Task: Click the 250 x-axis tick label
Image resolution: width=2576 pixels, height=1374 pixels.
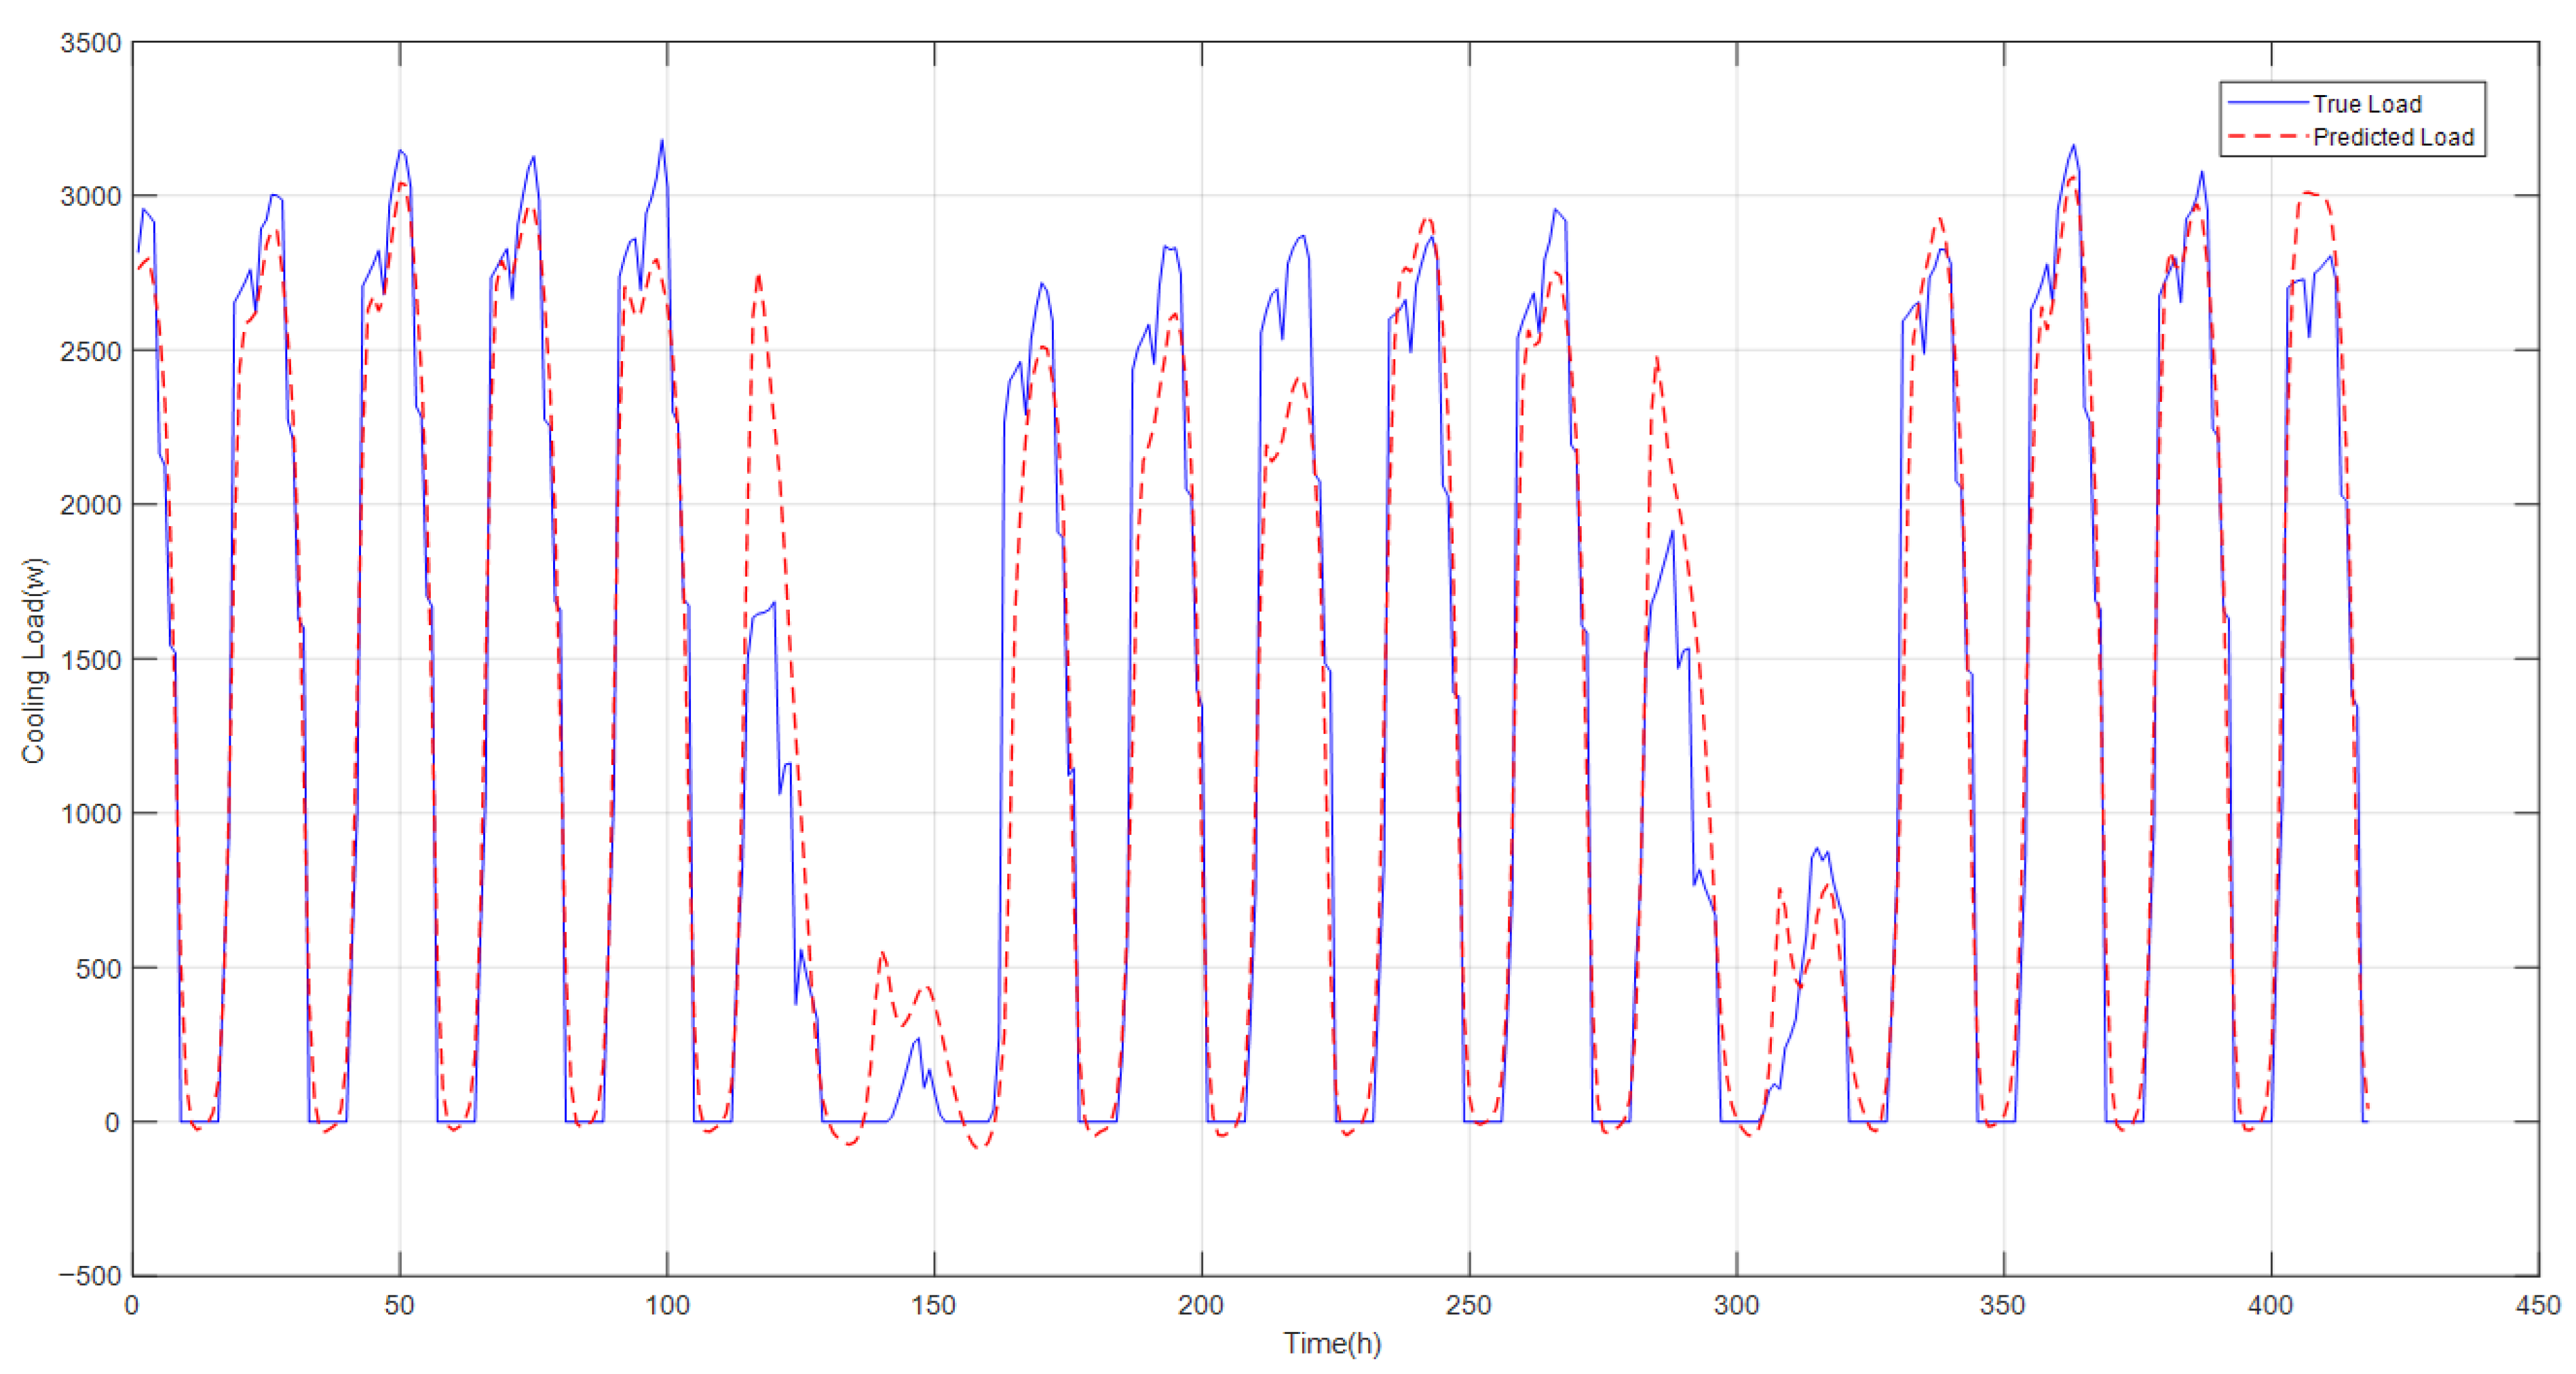Action: [1468, 1305]
